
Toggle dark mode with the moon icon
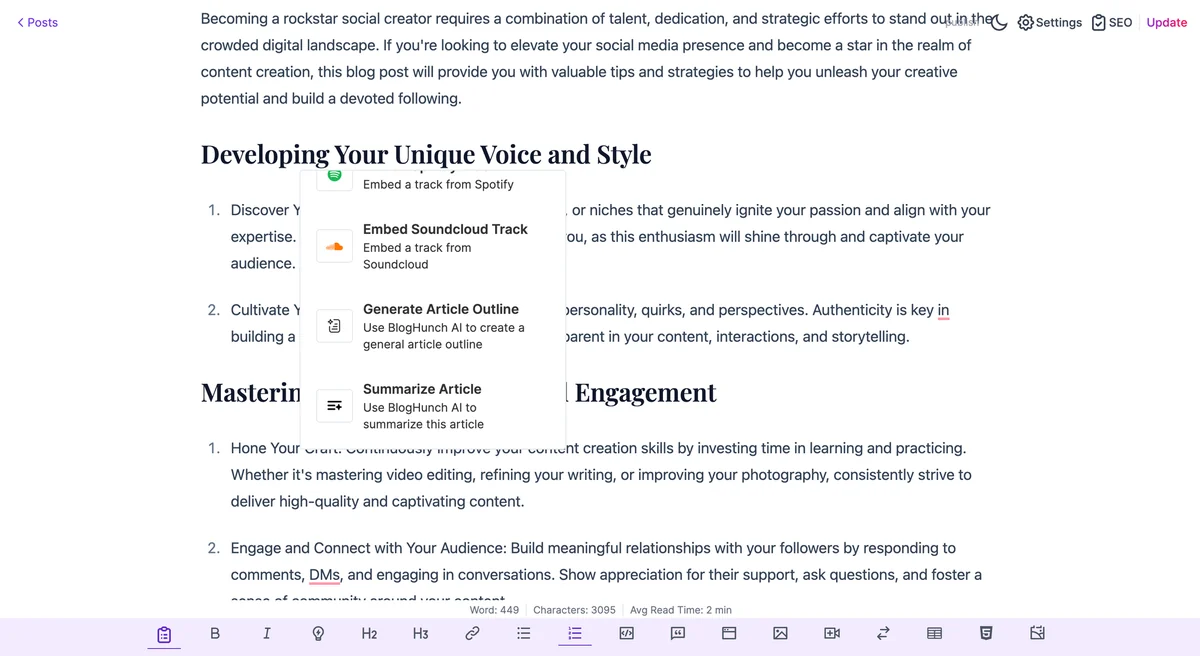[x=999, y=22]
